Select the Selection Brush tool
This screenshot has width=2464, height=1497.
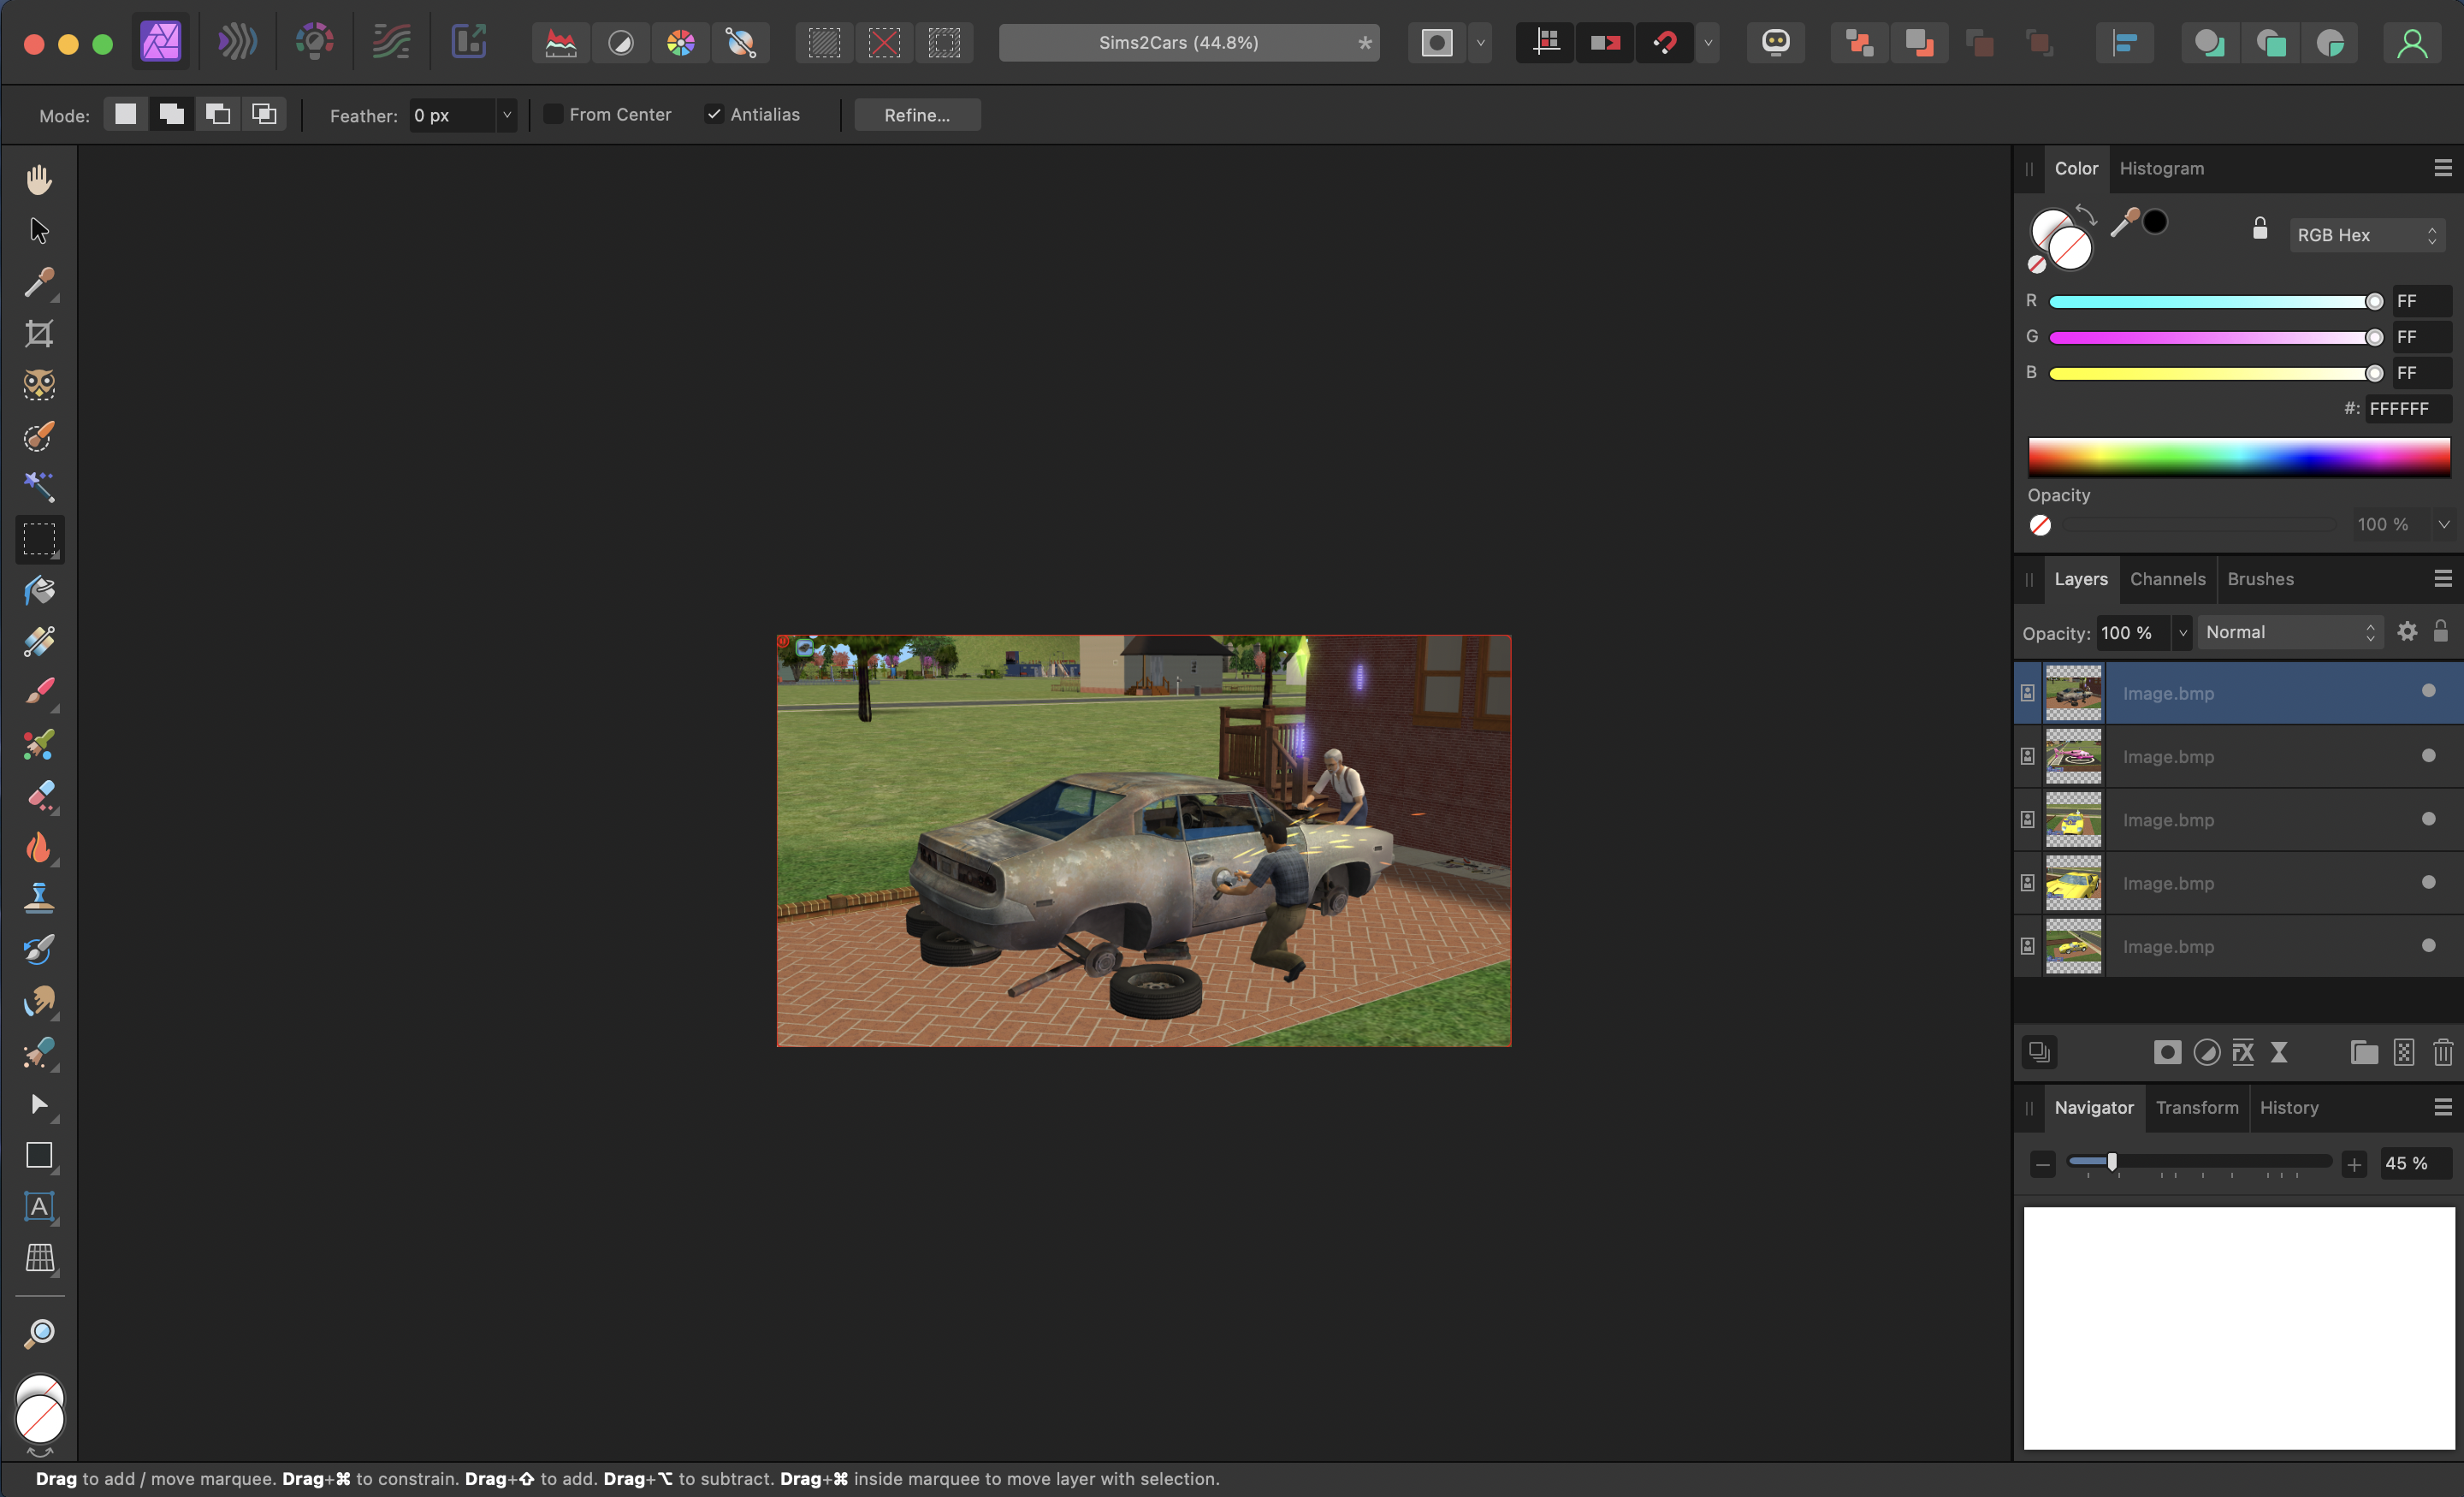[x=39, y=436]
